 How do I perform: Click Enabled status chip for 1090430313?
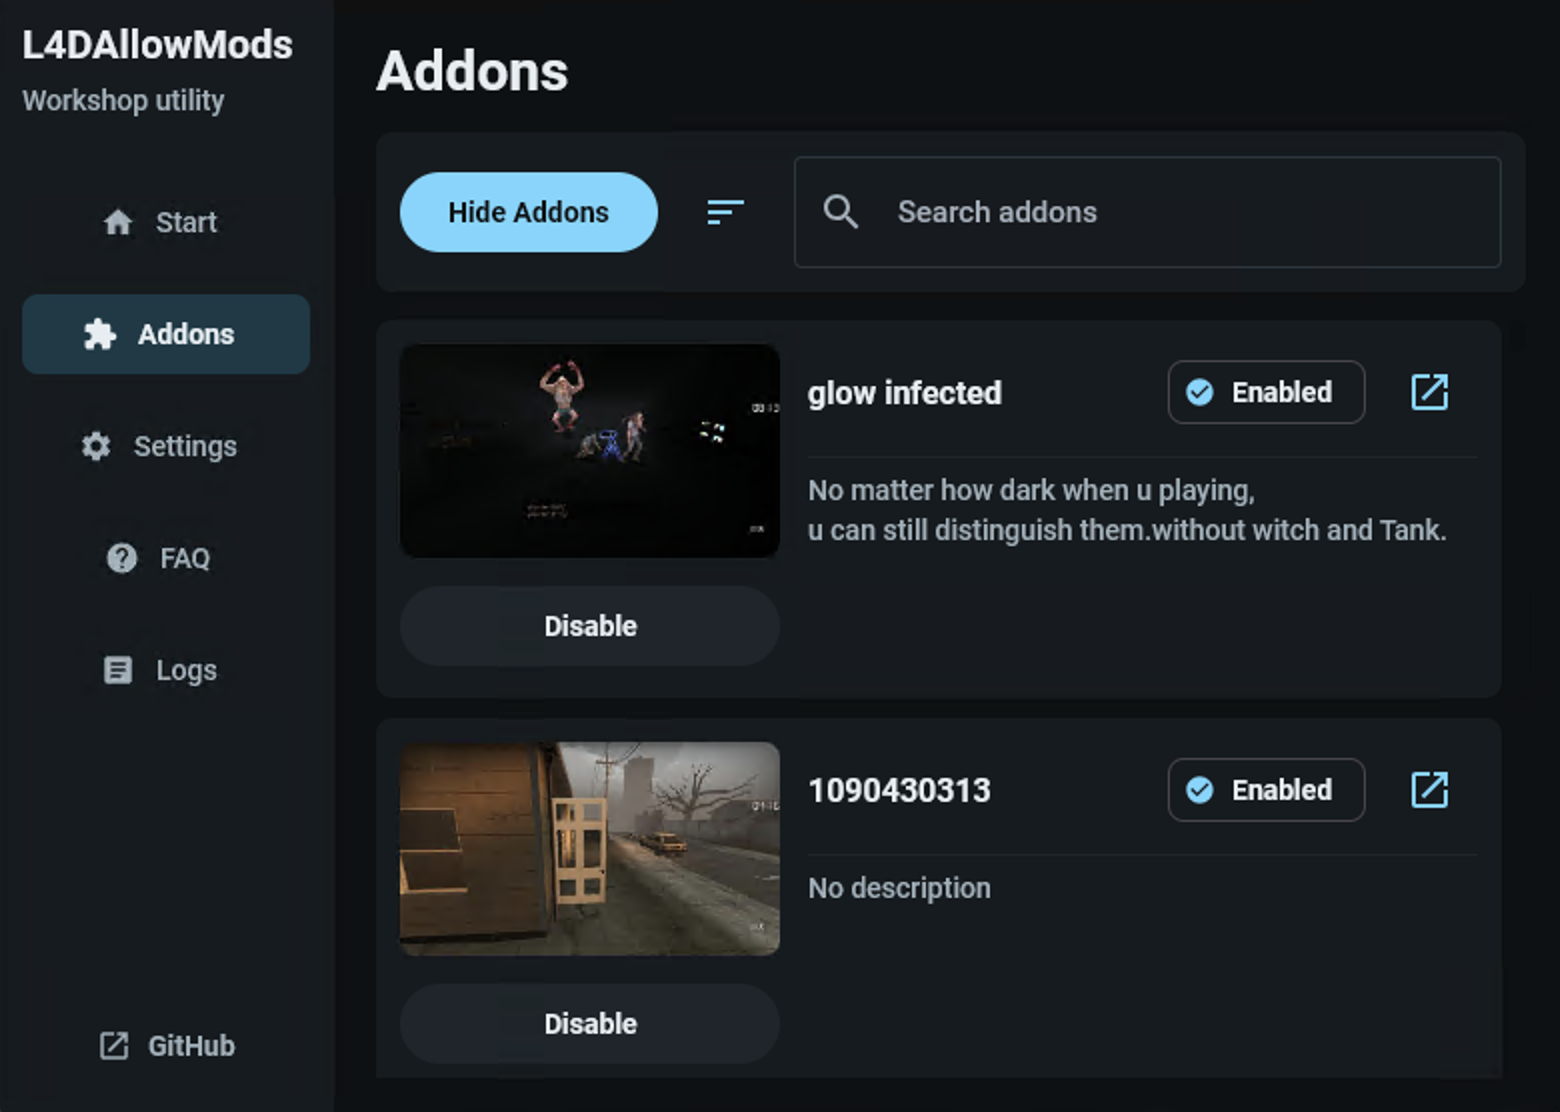[1265, 790]
